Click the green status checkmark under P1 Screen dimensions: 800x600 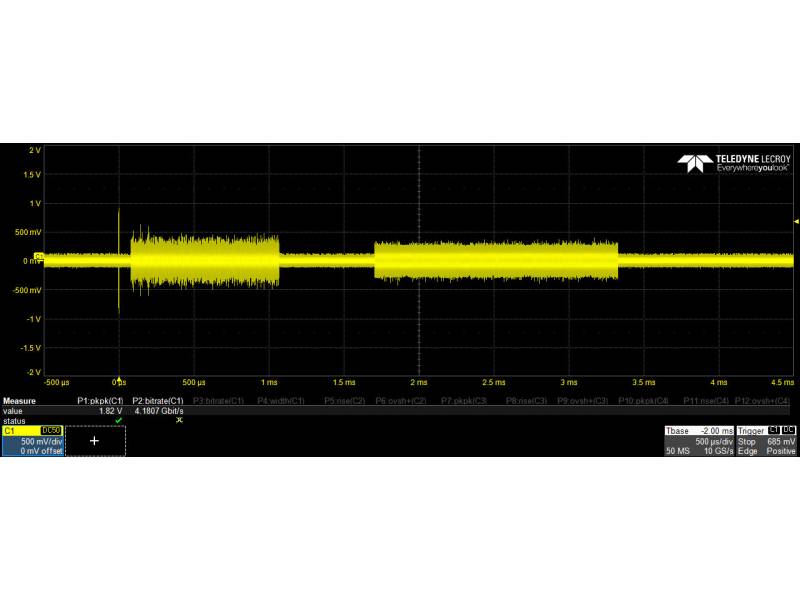pyautogui.click(x=118, y=420)
